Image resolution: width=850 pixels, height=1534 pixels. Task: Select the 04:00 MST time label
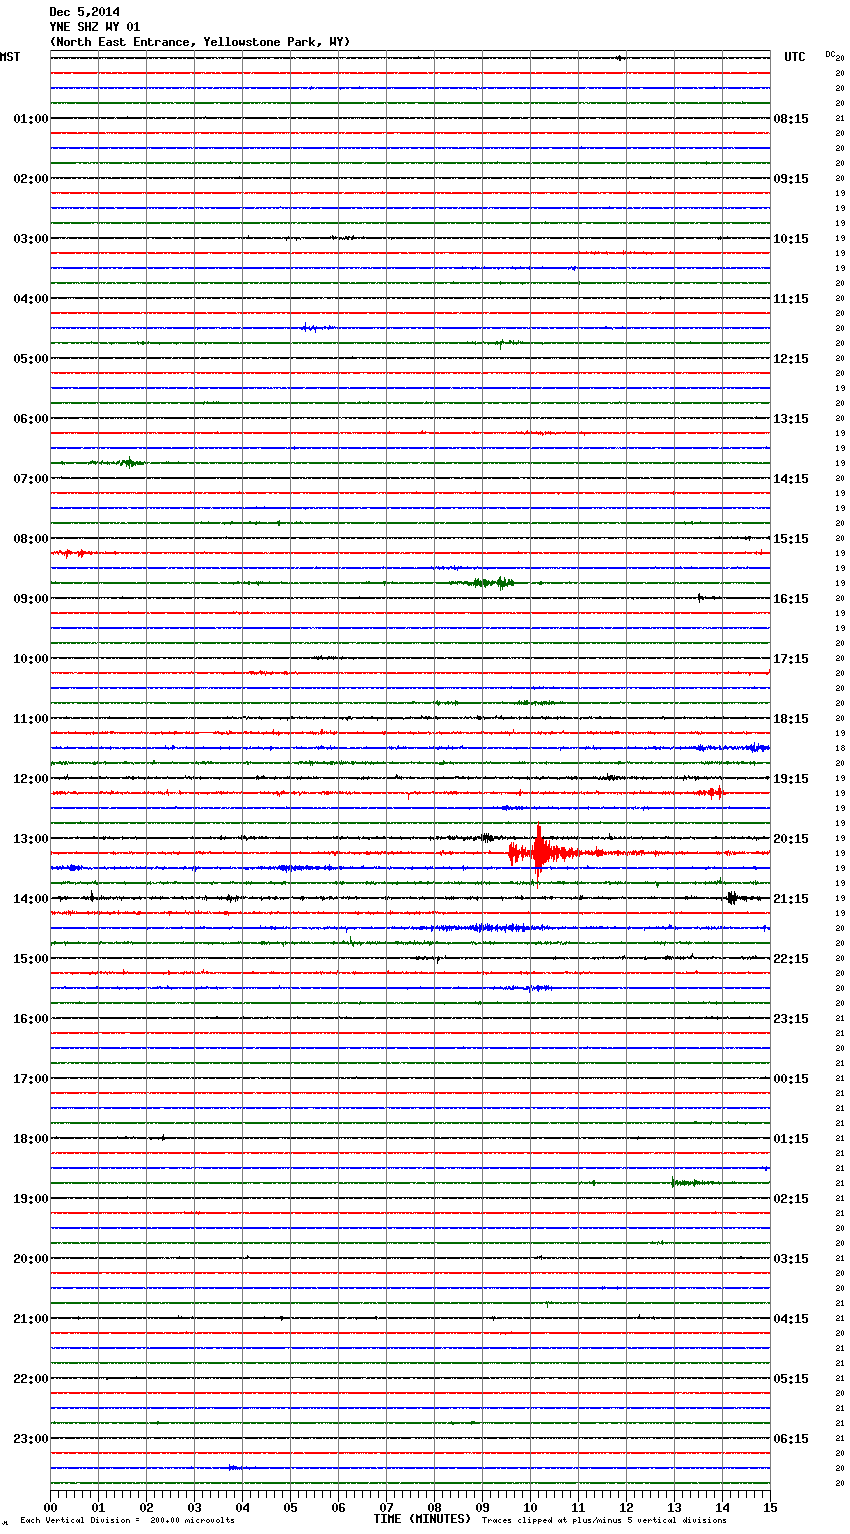click(30, 299)
